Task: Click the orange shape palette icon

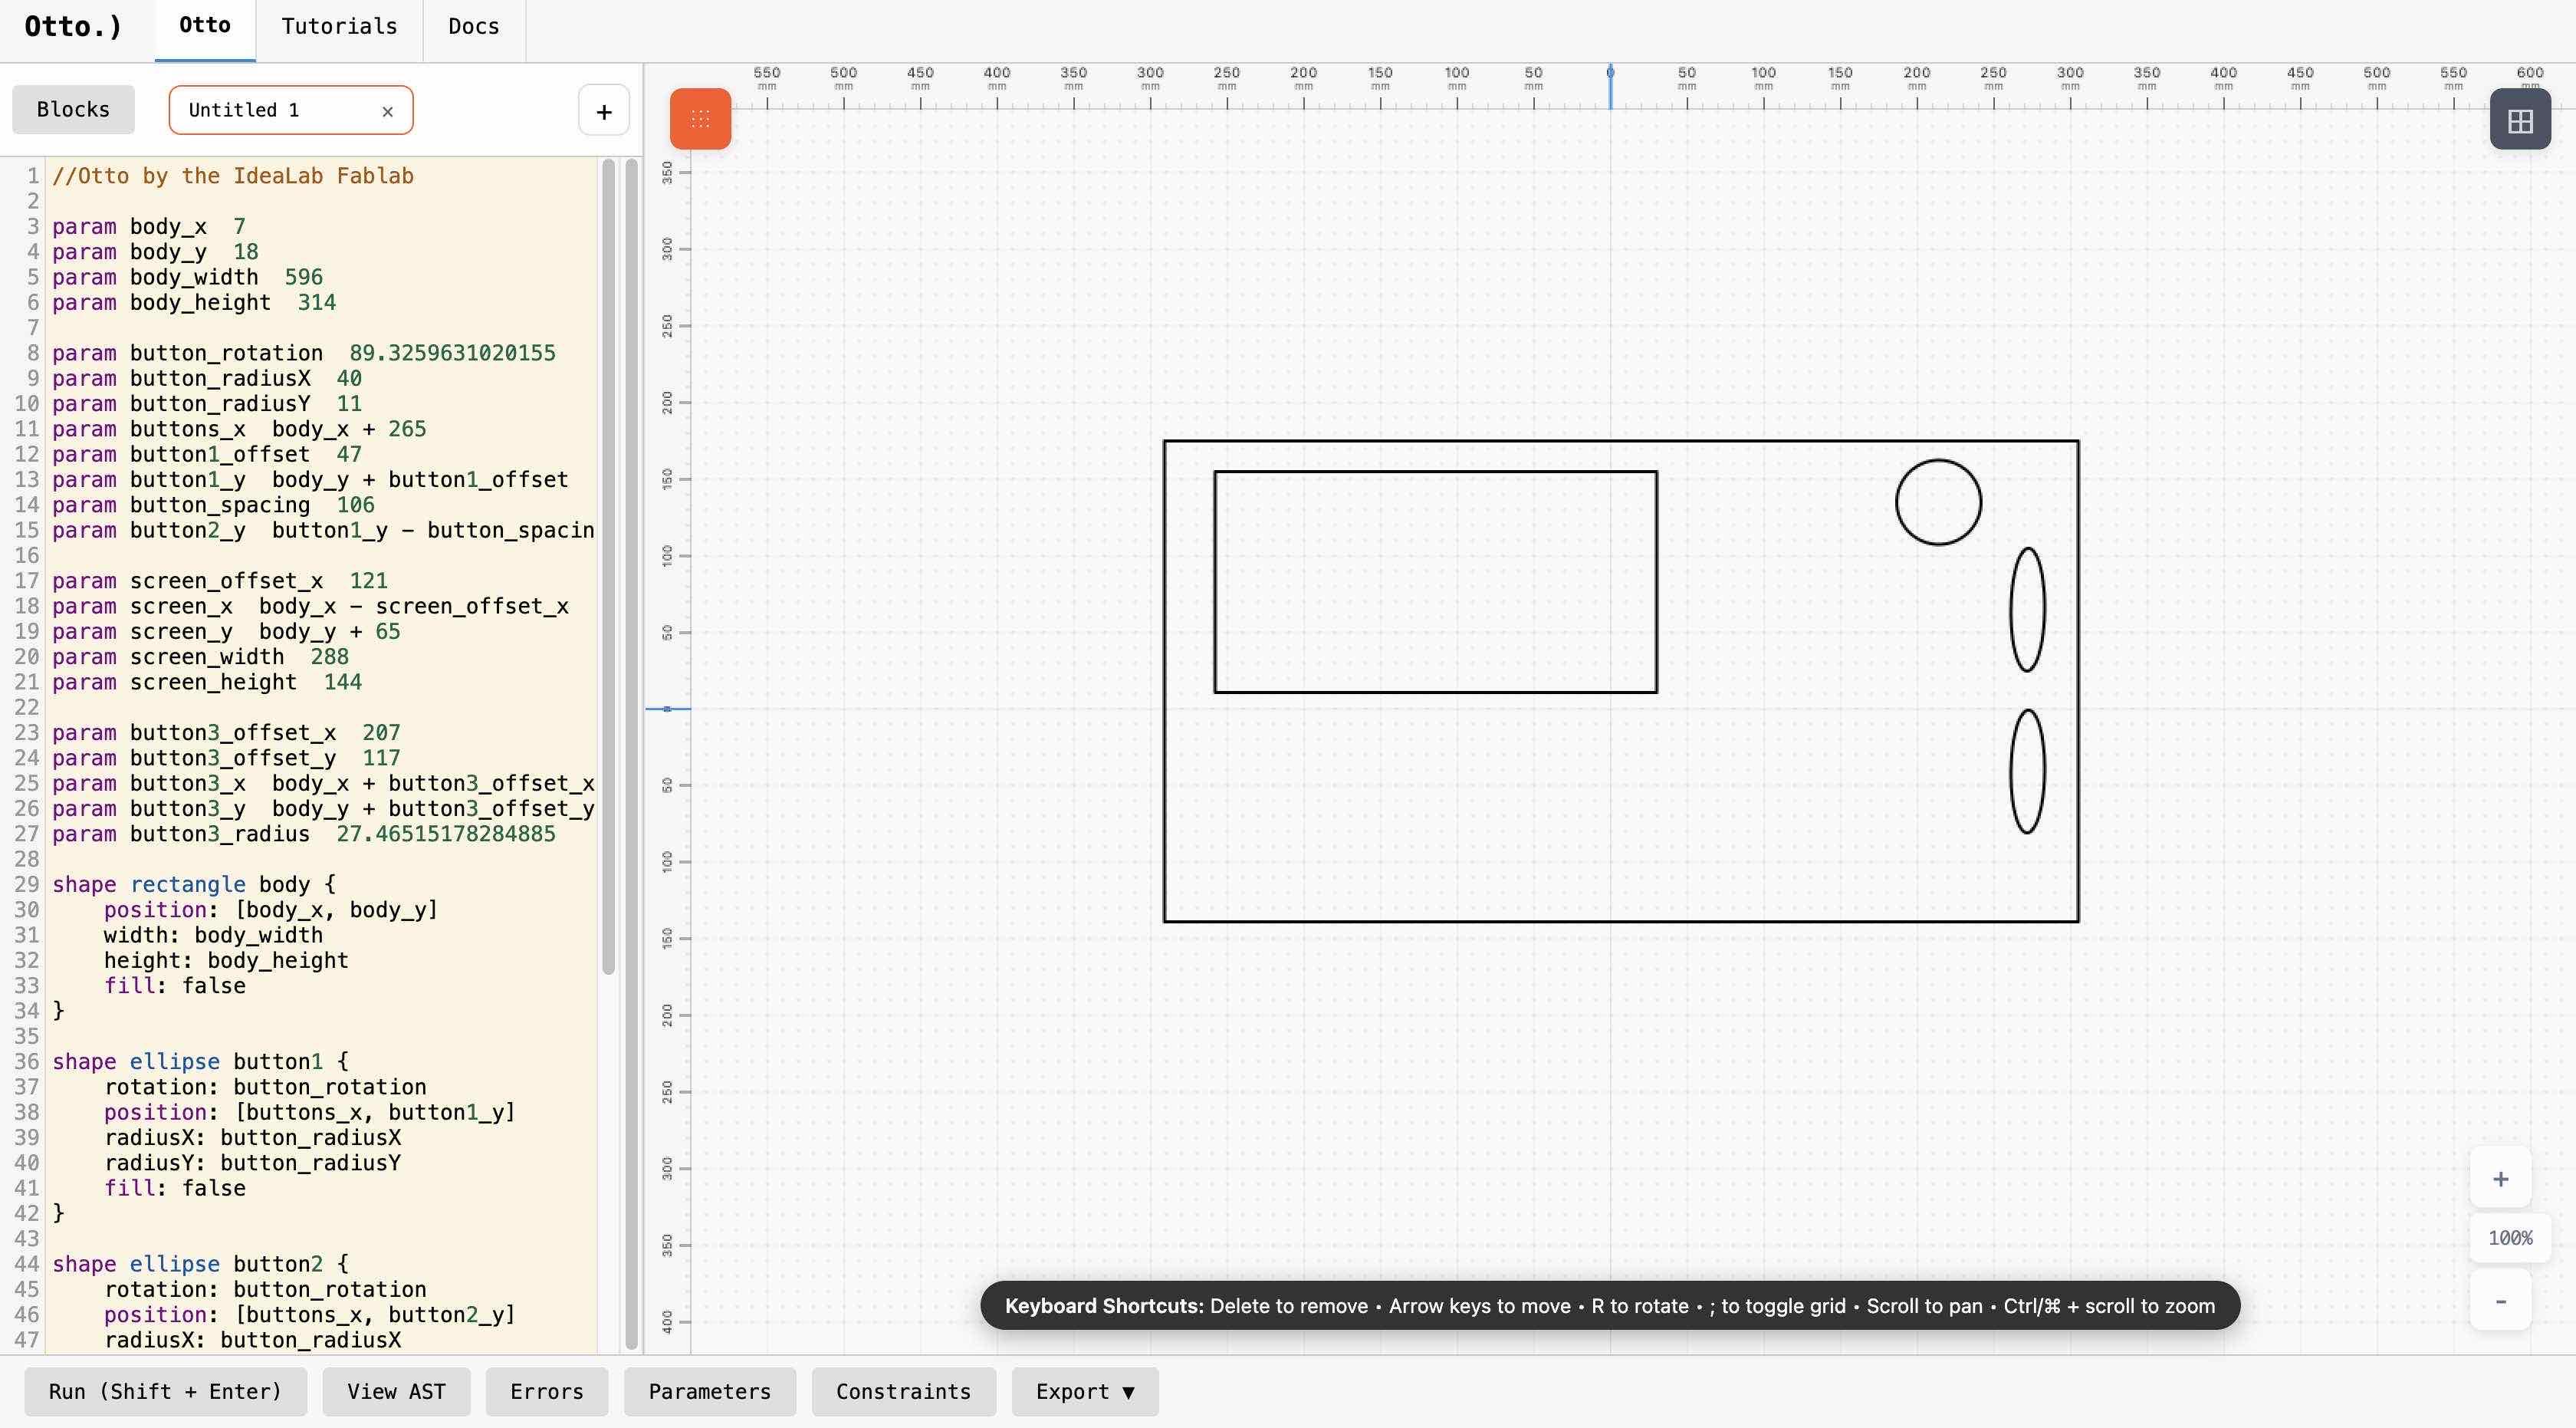Action: pos(700,119)
